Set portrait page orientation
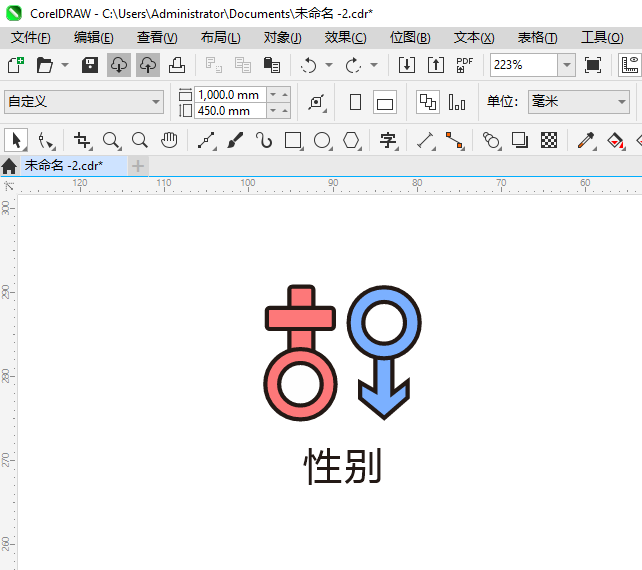642x570 pixels. click(355, 102)
